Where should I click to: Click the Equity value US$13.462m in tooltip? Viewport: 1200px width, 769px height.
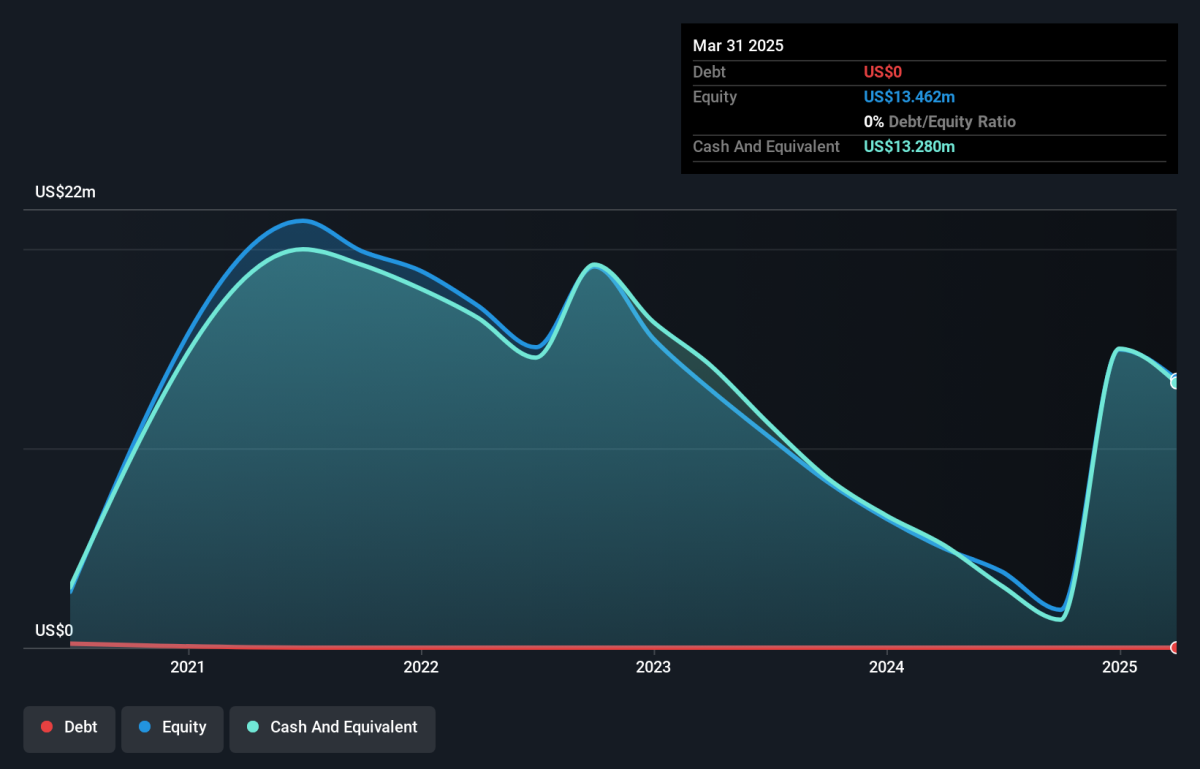coord(908,97)
